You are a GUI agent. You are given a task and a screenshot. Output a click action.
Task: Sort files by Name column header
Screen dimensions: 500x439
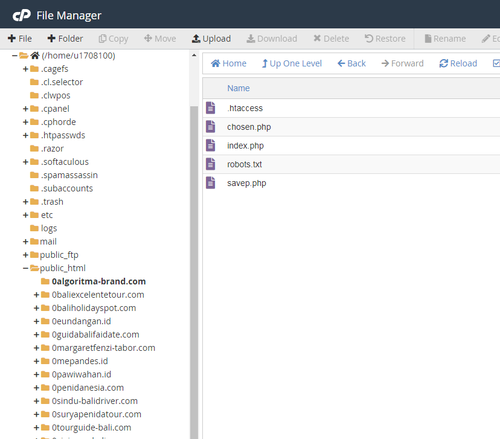point(238,88)
